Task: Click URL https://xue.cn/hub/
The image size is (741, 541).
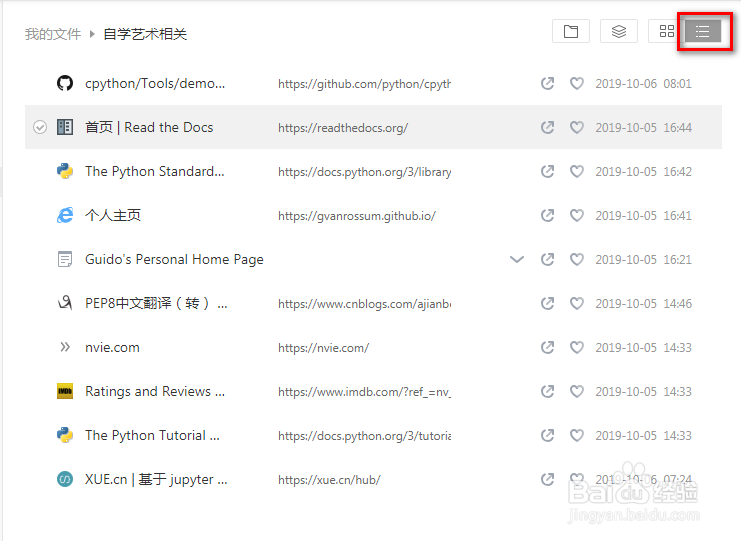Action: pyautogui.click(x=329, y=480)
